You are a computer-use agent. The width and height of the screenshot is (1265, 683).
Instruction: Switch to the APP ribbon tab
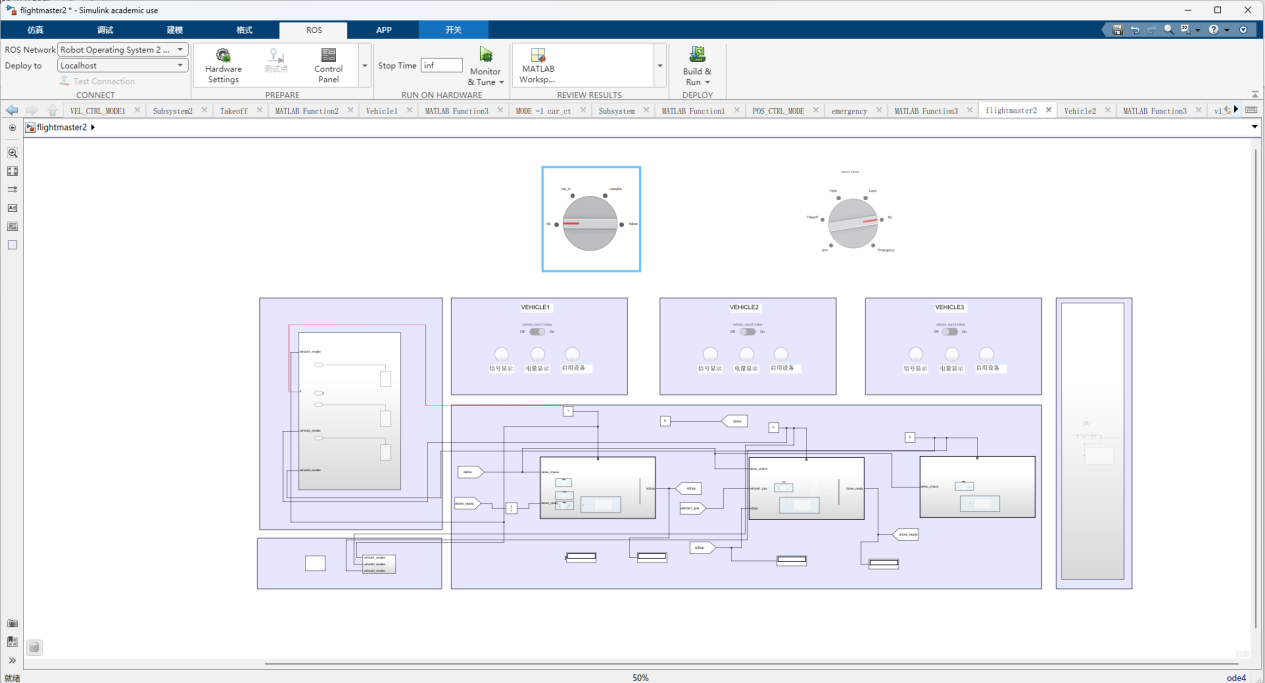(x=384, y=30)
